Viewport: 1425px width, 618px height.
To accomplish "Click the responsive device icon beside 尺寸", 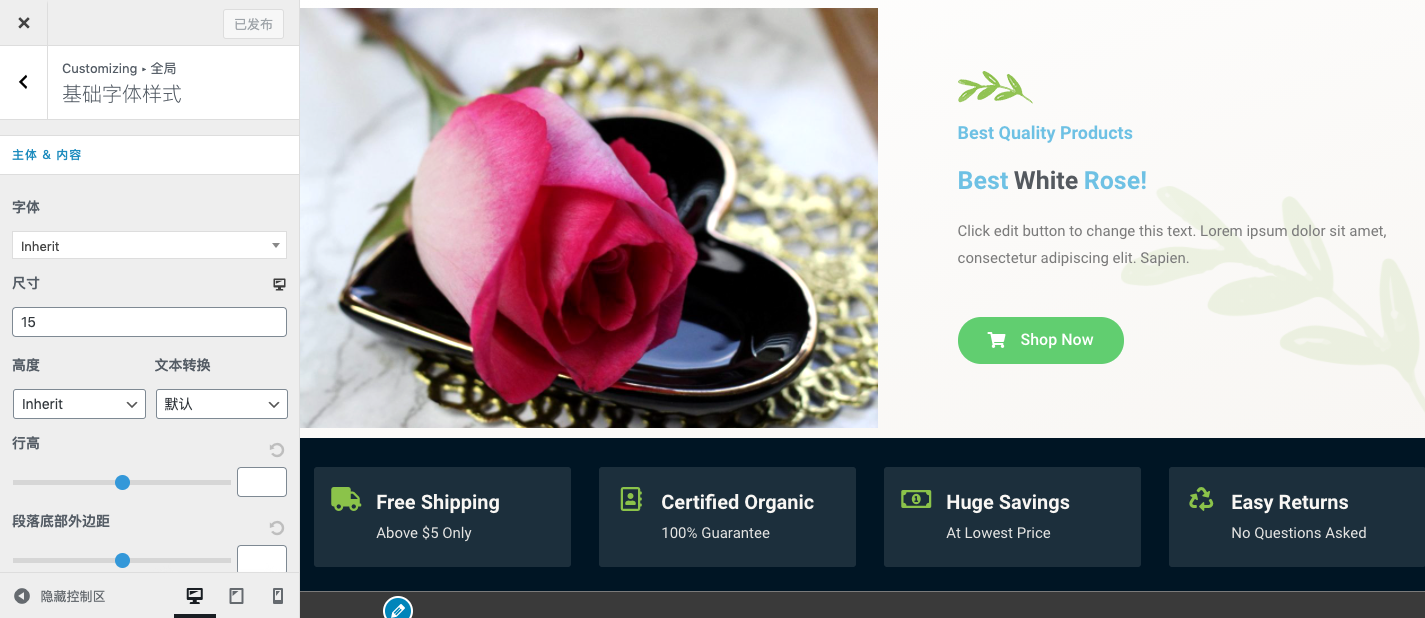I will 279,284.
